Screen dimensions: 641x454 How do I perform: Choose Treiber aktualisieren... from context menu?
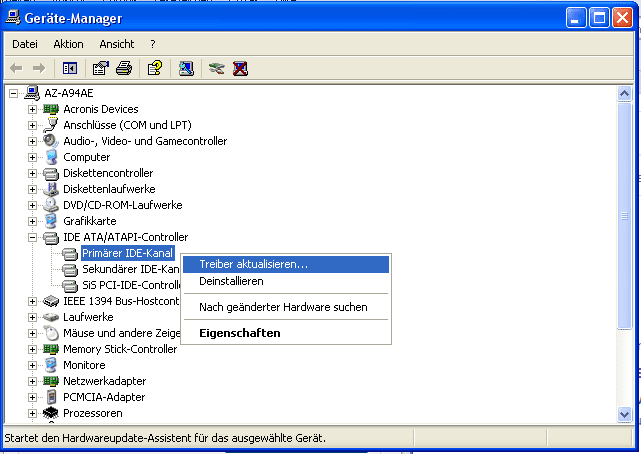coord(286,264)
